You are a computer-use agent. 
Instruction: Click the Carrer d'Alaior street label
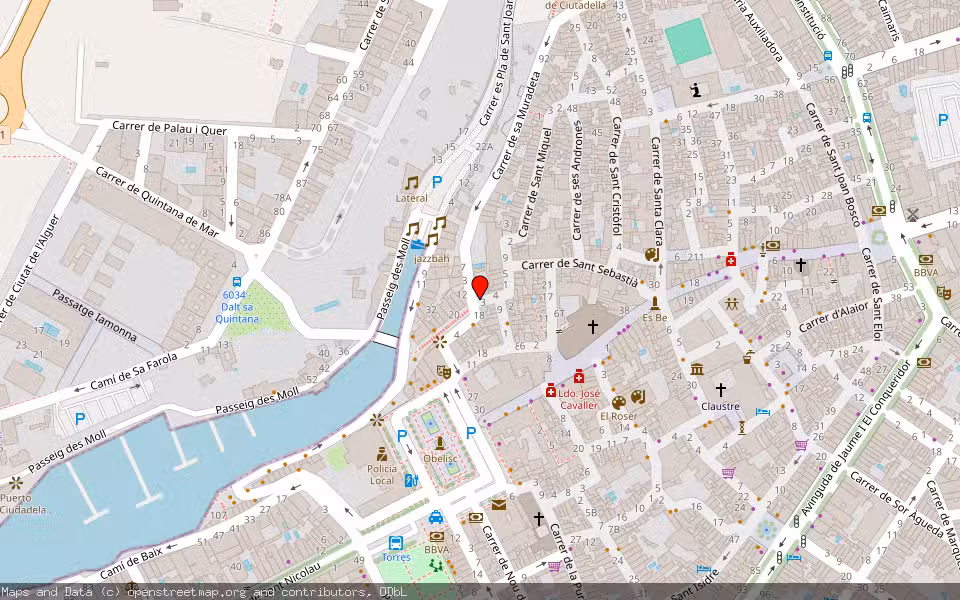834,317
